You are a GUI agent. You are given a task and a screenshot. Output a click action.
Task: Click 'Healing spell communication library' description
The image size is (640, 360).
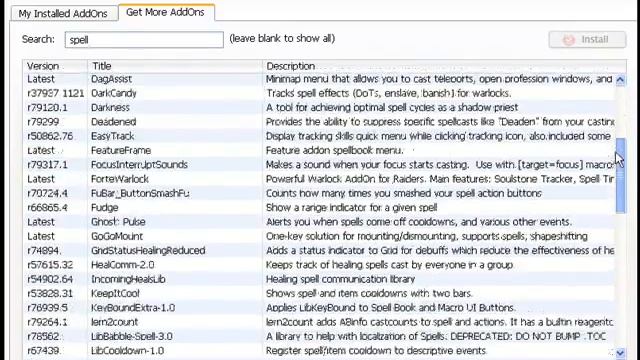[340, 279]
